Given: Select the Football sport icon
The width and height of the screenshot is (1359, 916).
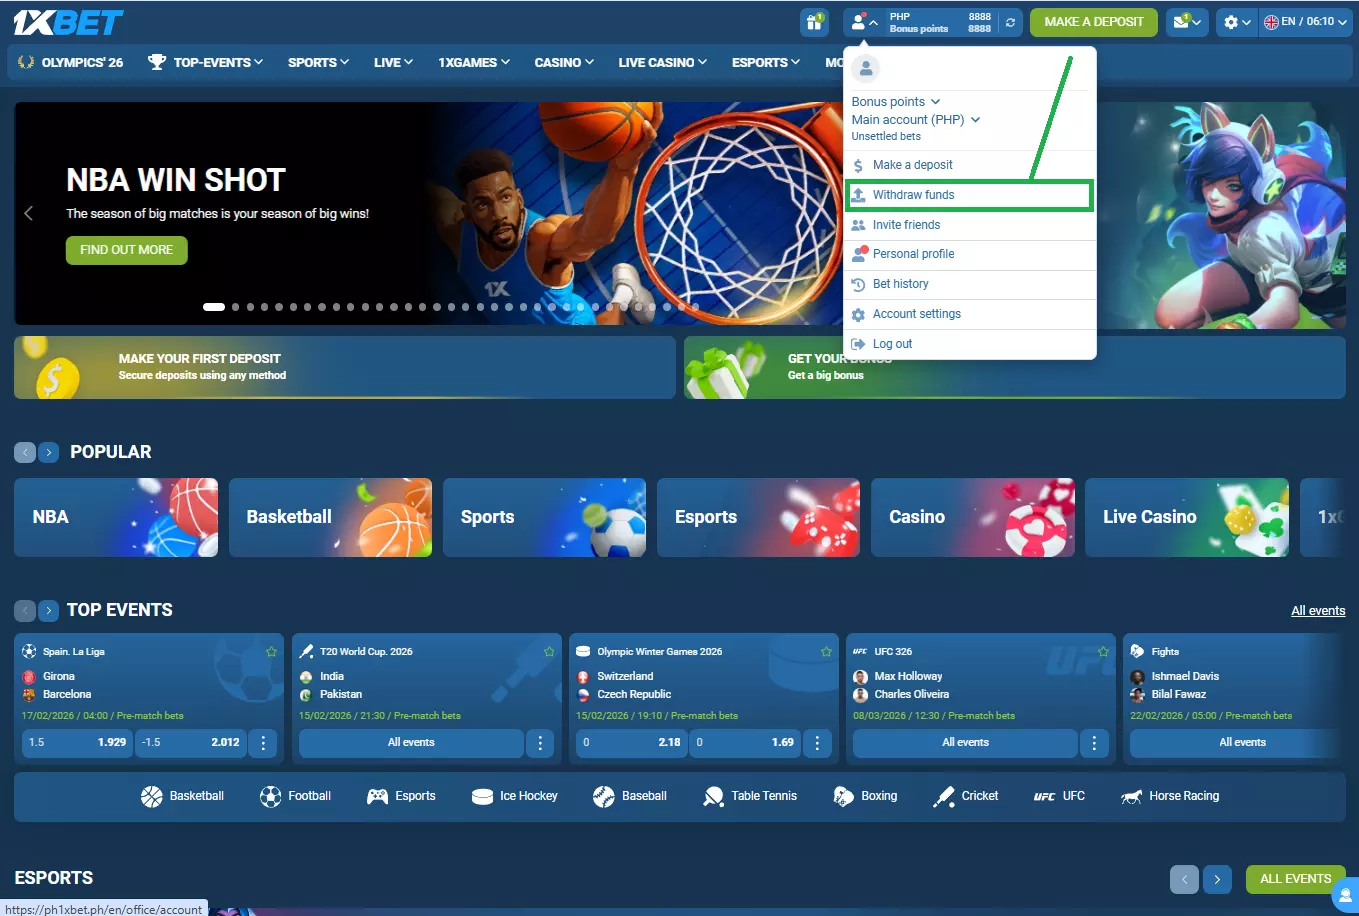Looking at the screenshot, I should [x=296, y=796].
